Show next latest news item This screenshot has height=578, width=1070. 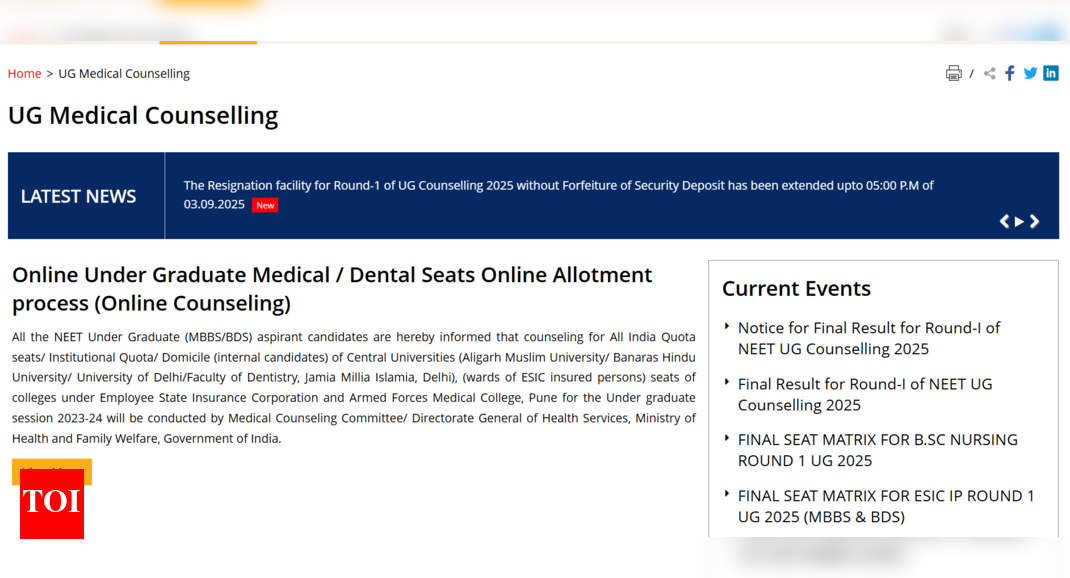(1035, 222)
